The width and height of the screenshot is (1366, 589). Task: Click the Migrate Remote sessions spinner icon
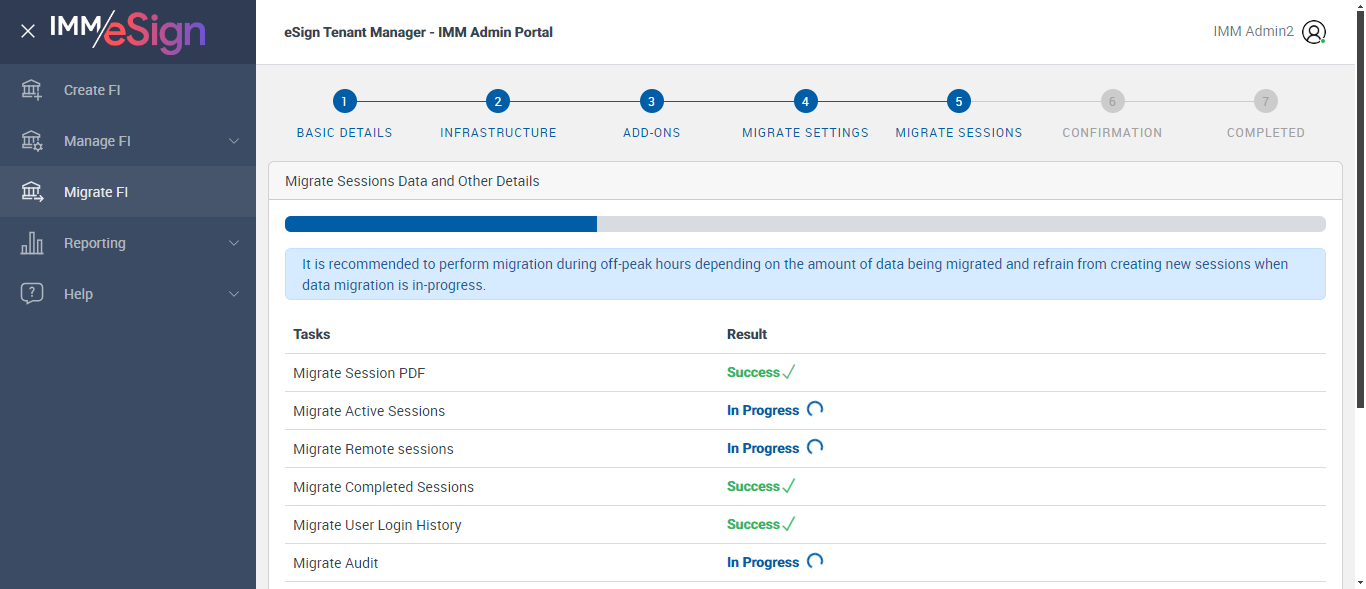[x=815, y=447]
